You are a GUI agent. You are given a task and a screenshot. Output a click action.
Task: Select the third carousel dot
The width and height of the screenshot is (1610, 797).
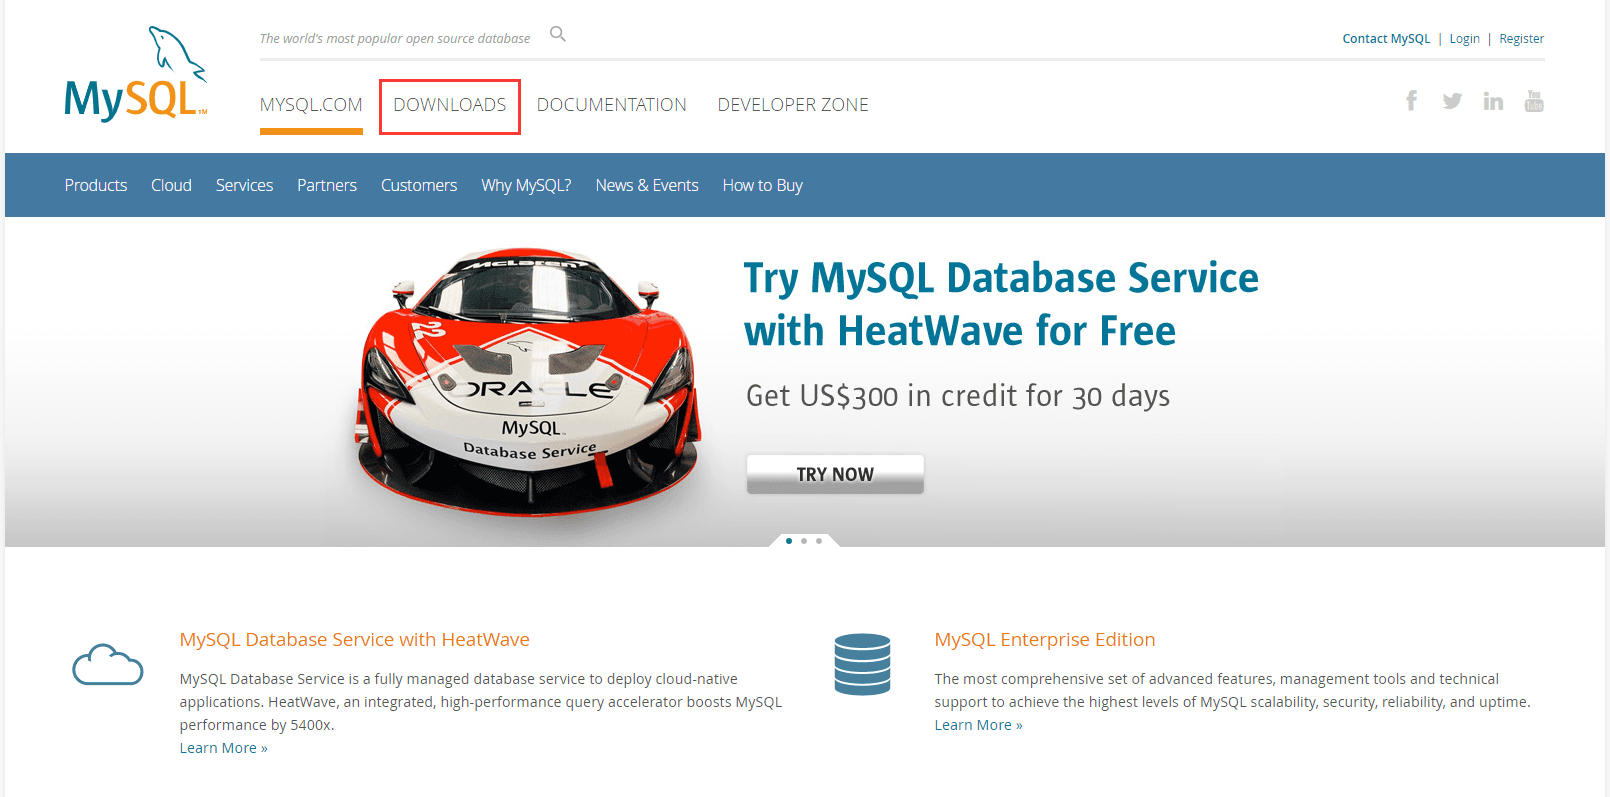pos(819,541)
